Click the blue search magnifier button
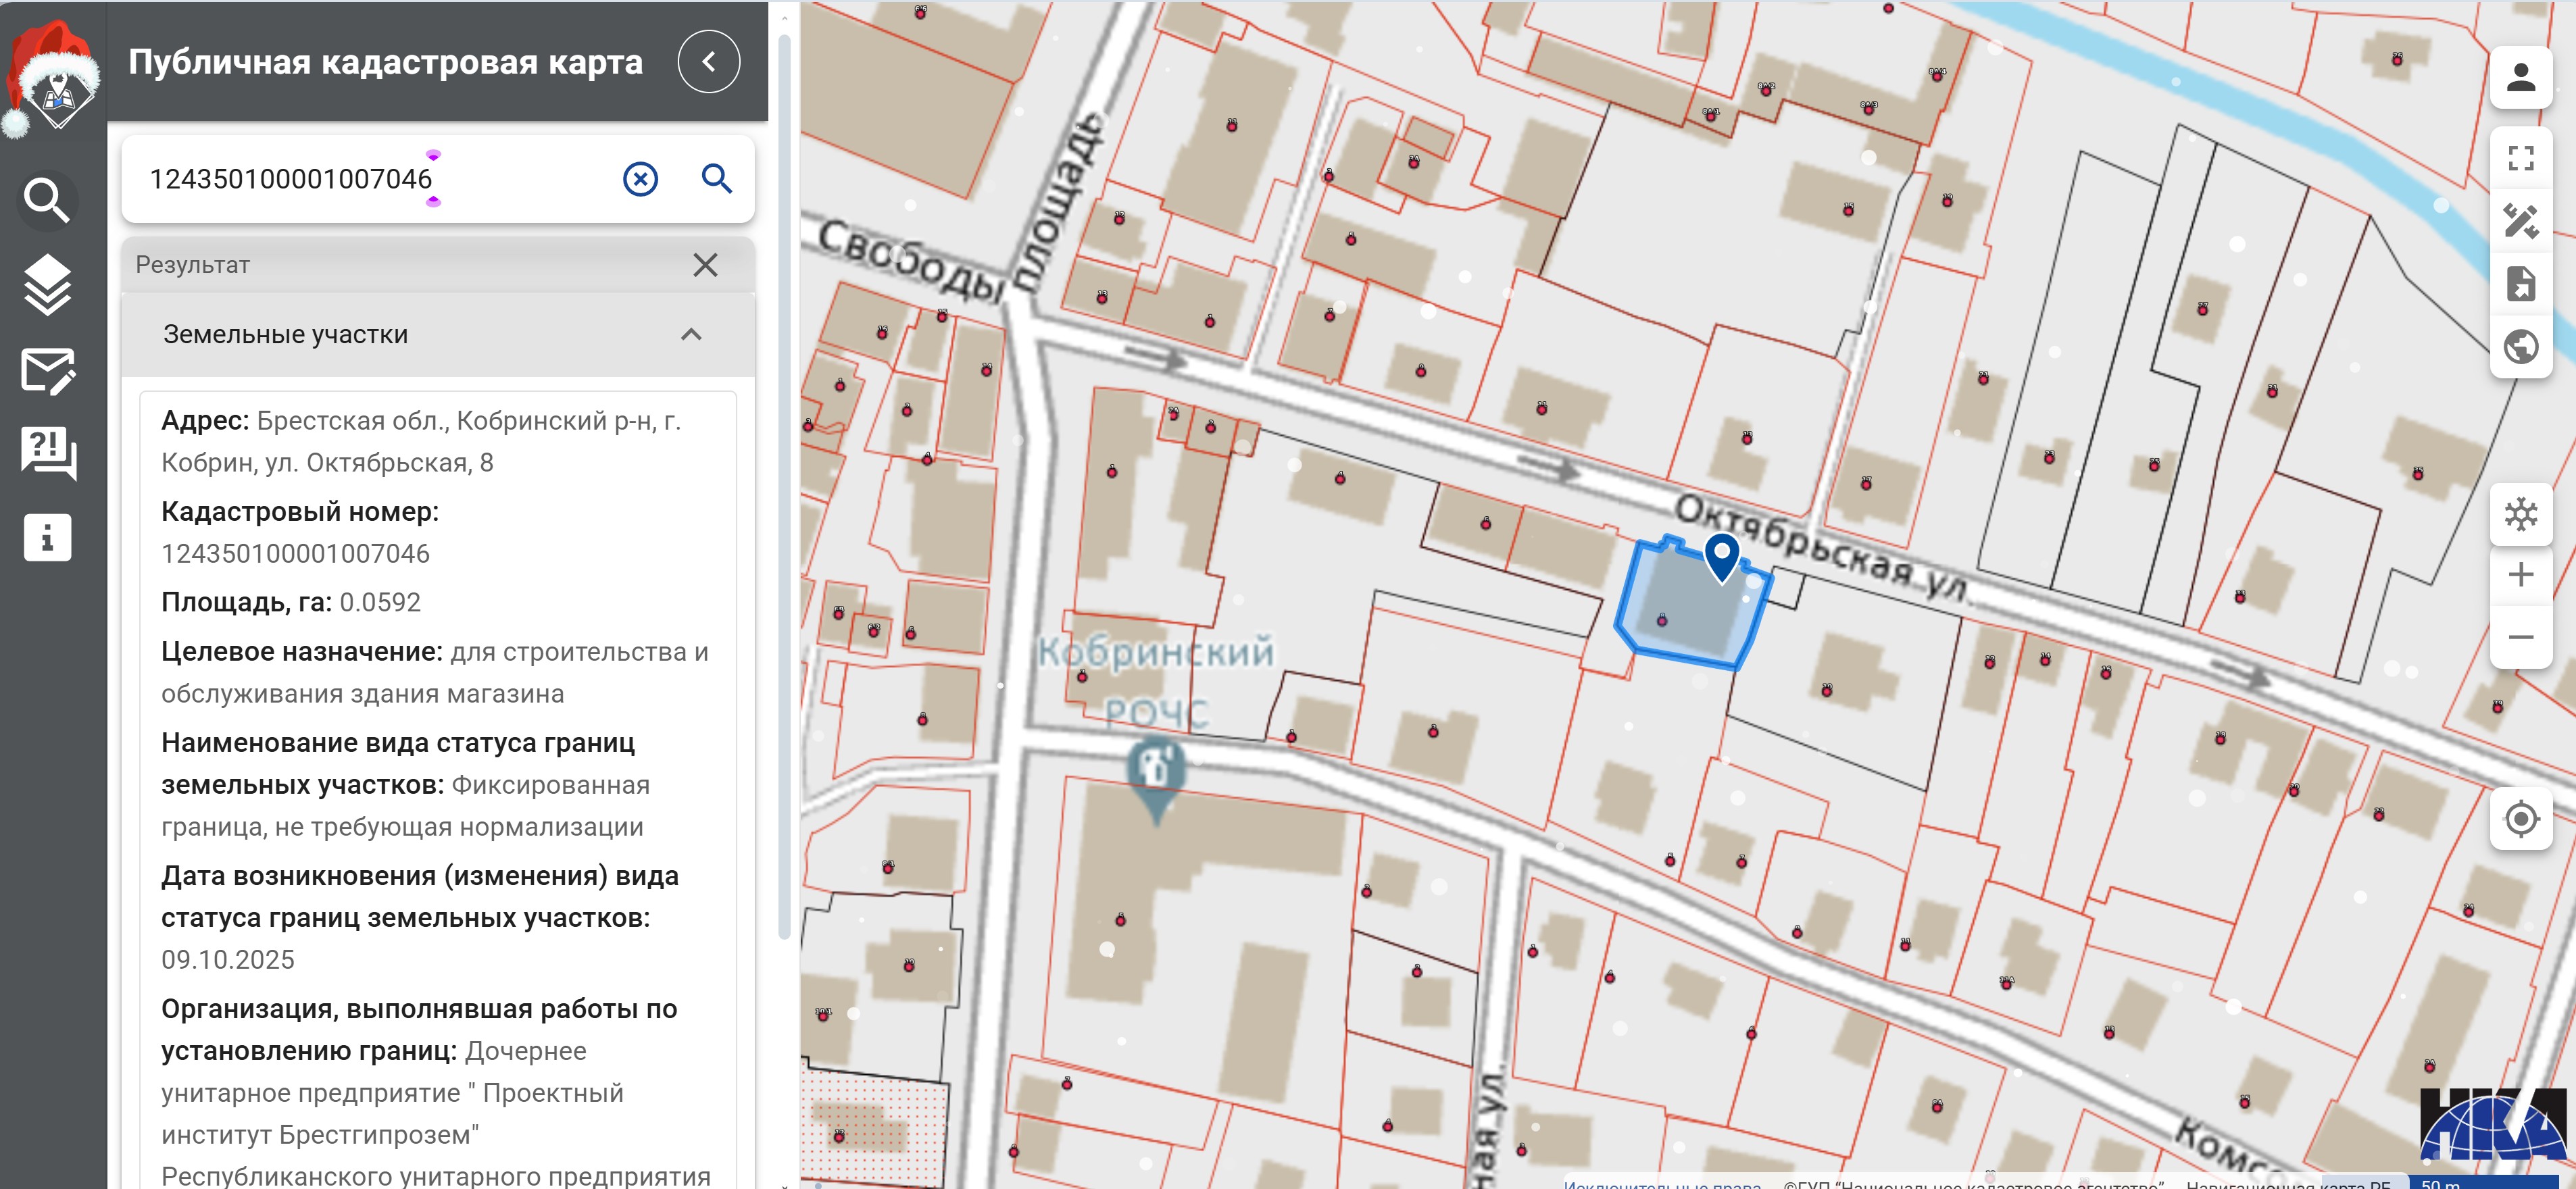 [716, 179]
